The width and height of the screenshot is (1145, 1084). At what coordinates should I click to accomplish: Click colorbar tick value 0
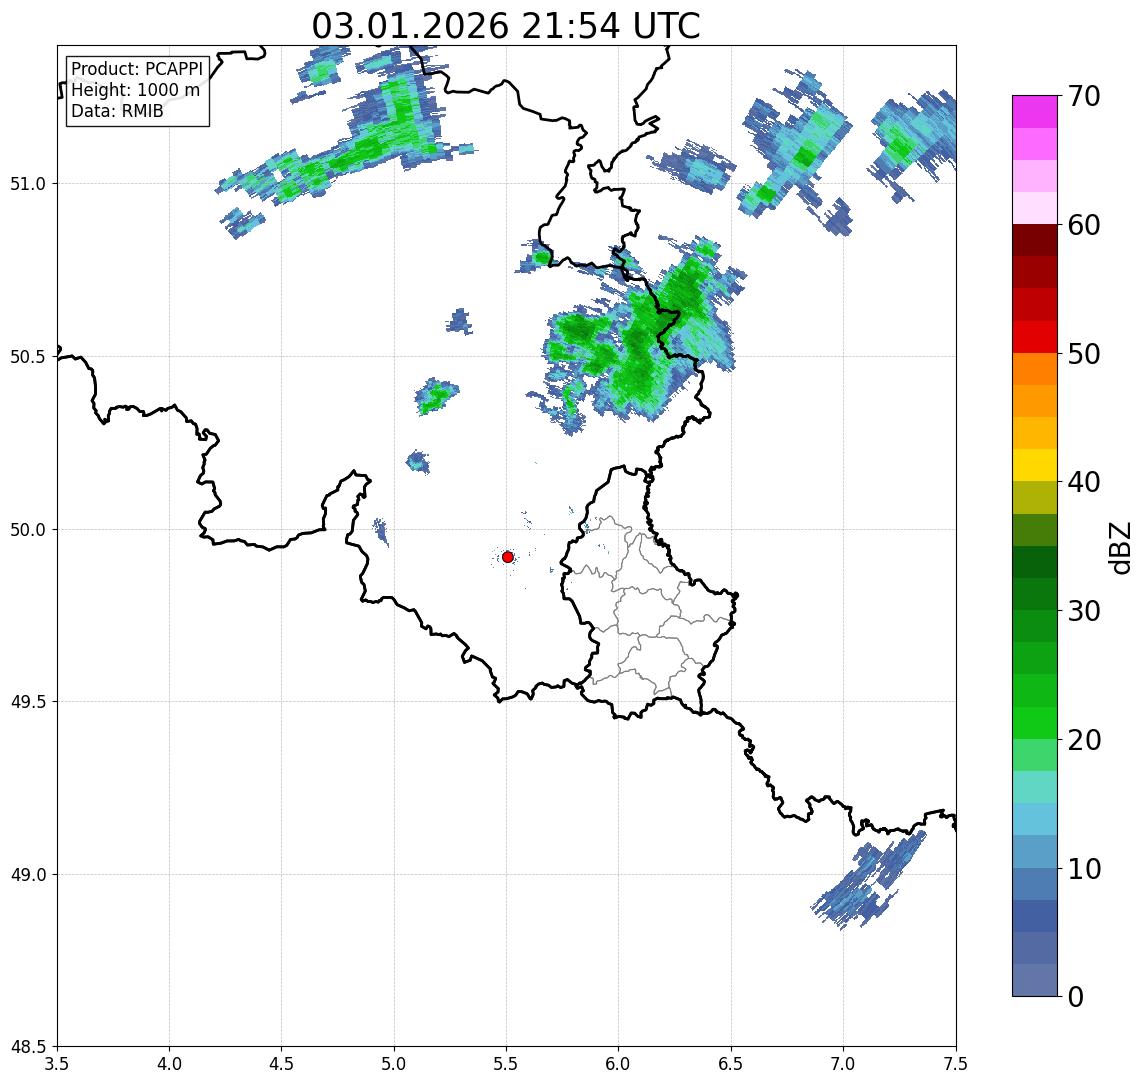(1076, 996)
